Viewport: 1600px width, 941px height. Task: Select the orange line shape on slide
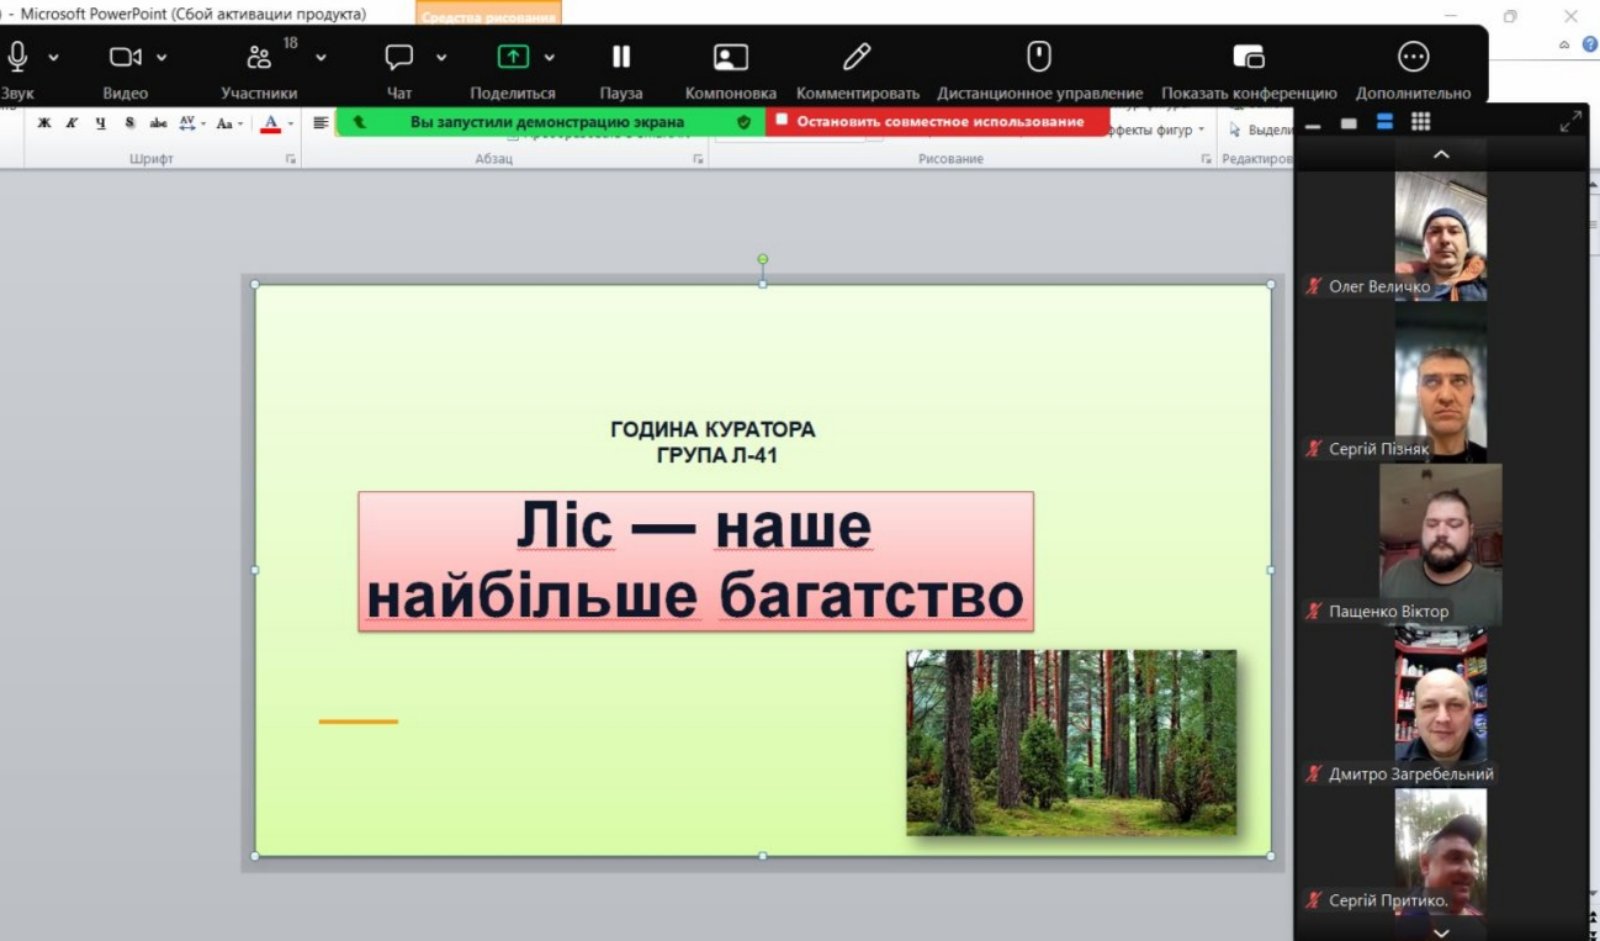pos(358,721)
